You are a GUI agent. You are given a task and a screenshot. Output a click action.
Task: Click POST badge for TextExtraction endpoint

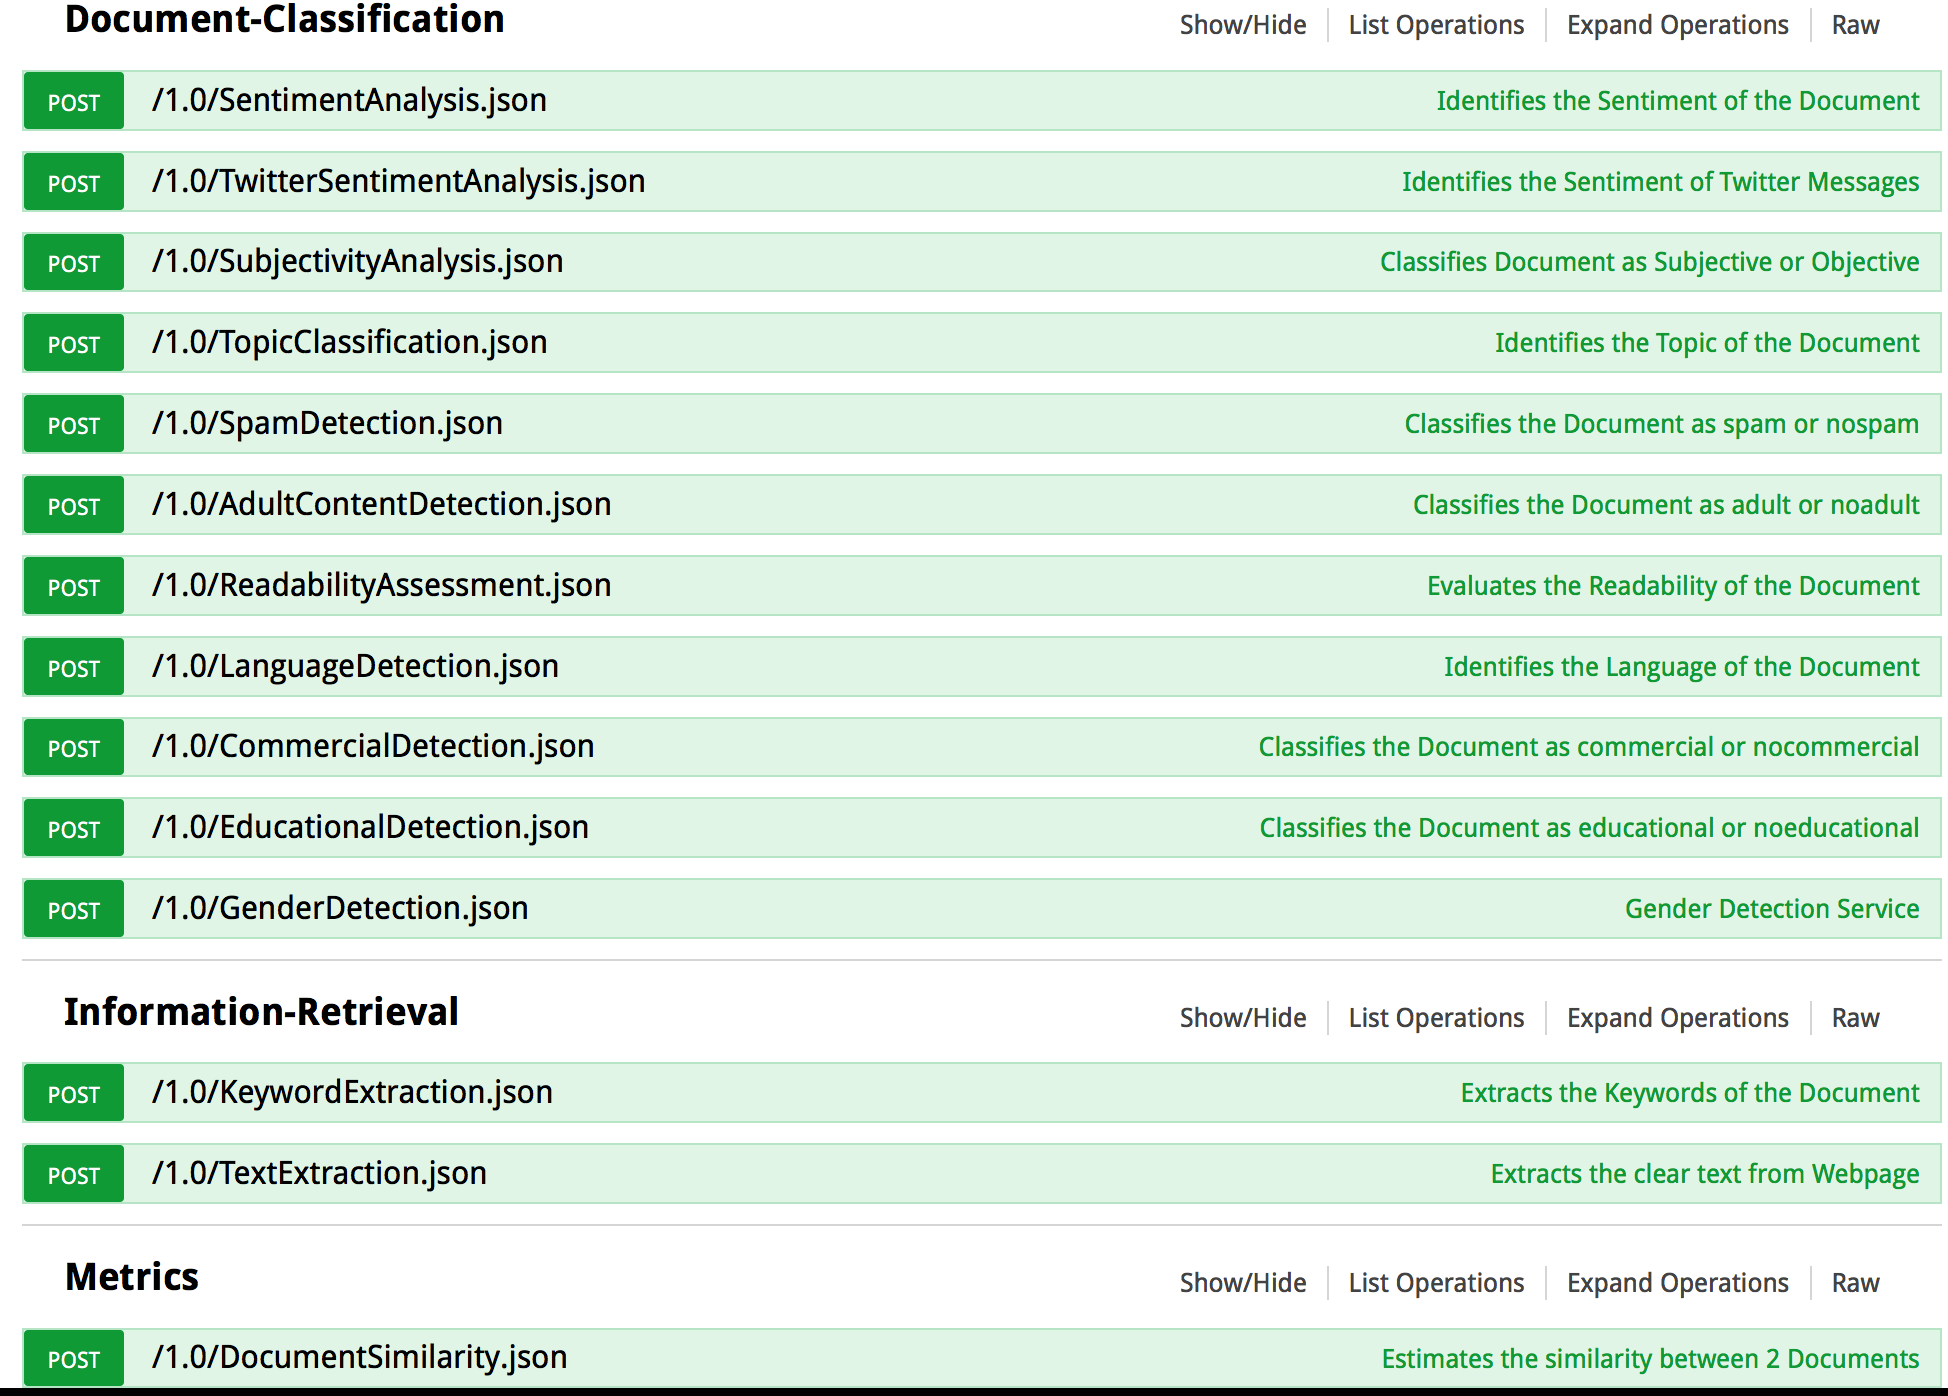[74, 1174]
